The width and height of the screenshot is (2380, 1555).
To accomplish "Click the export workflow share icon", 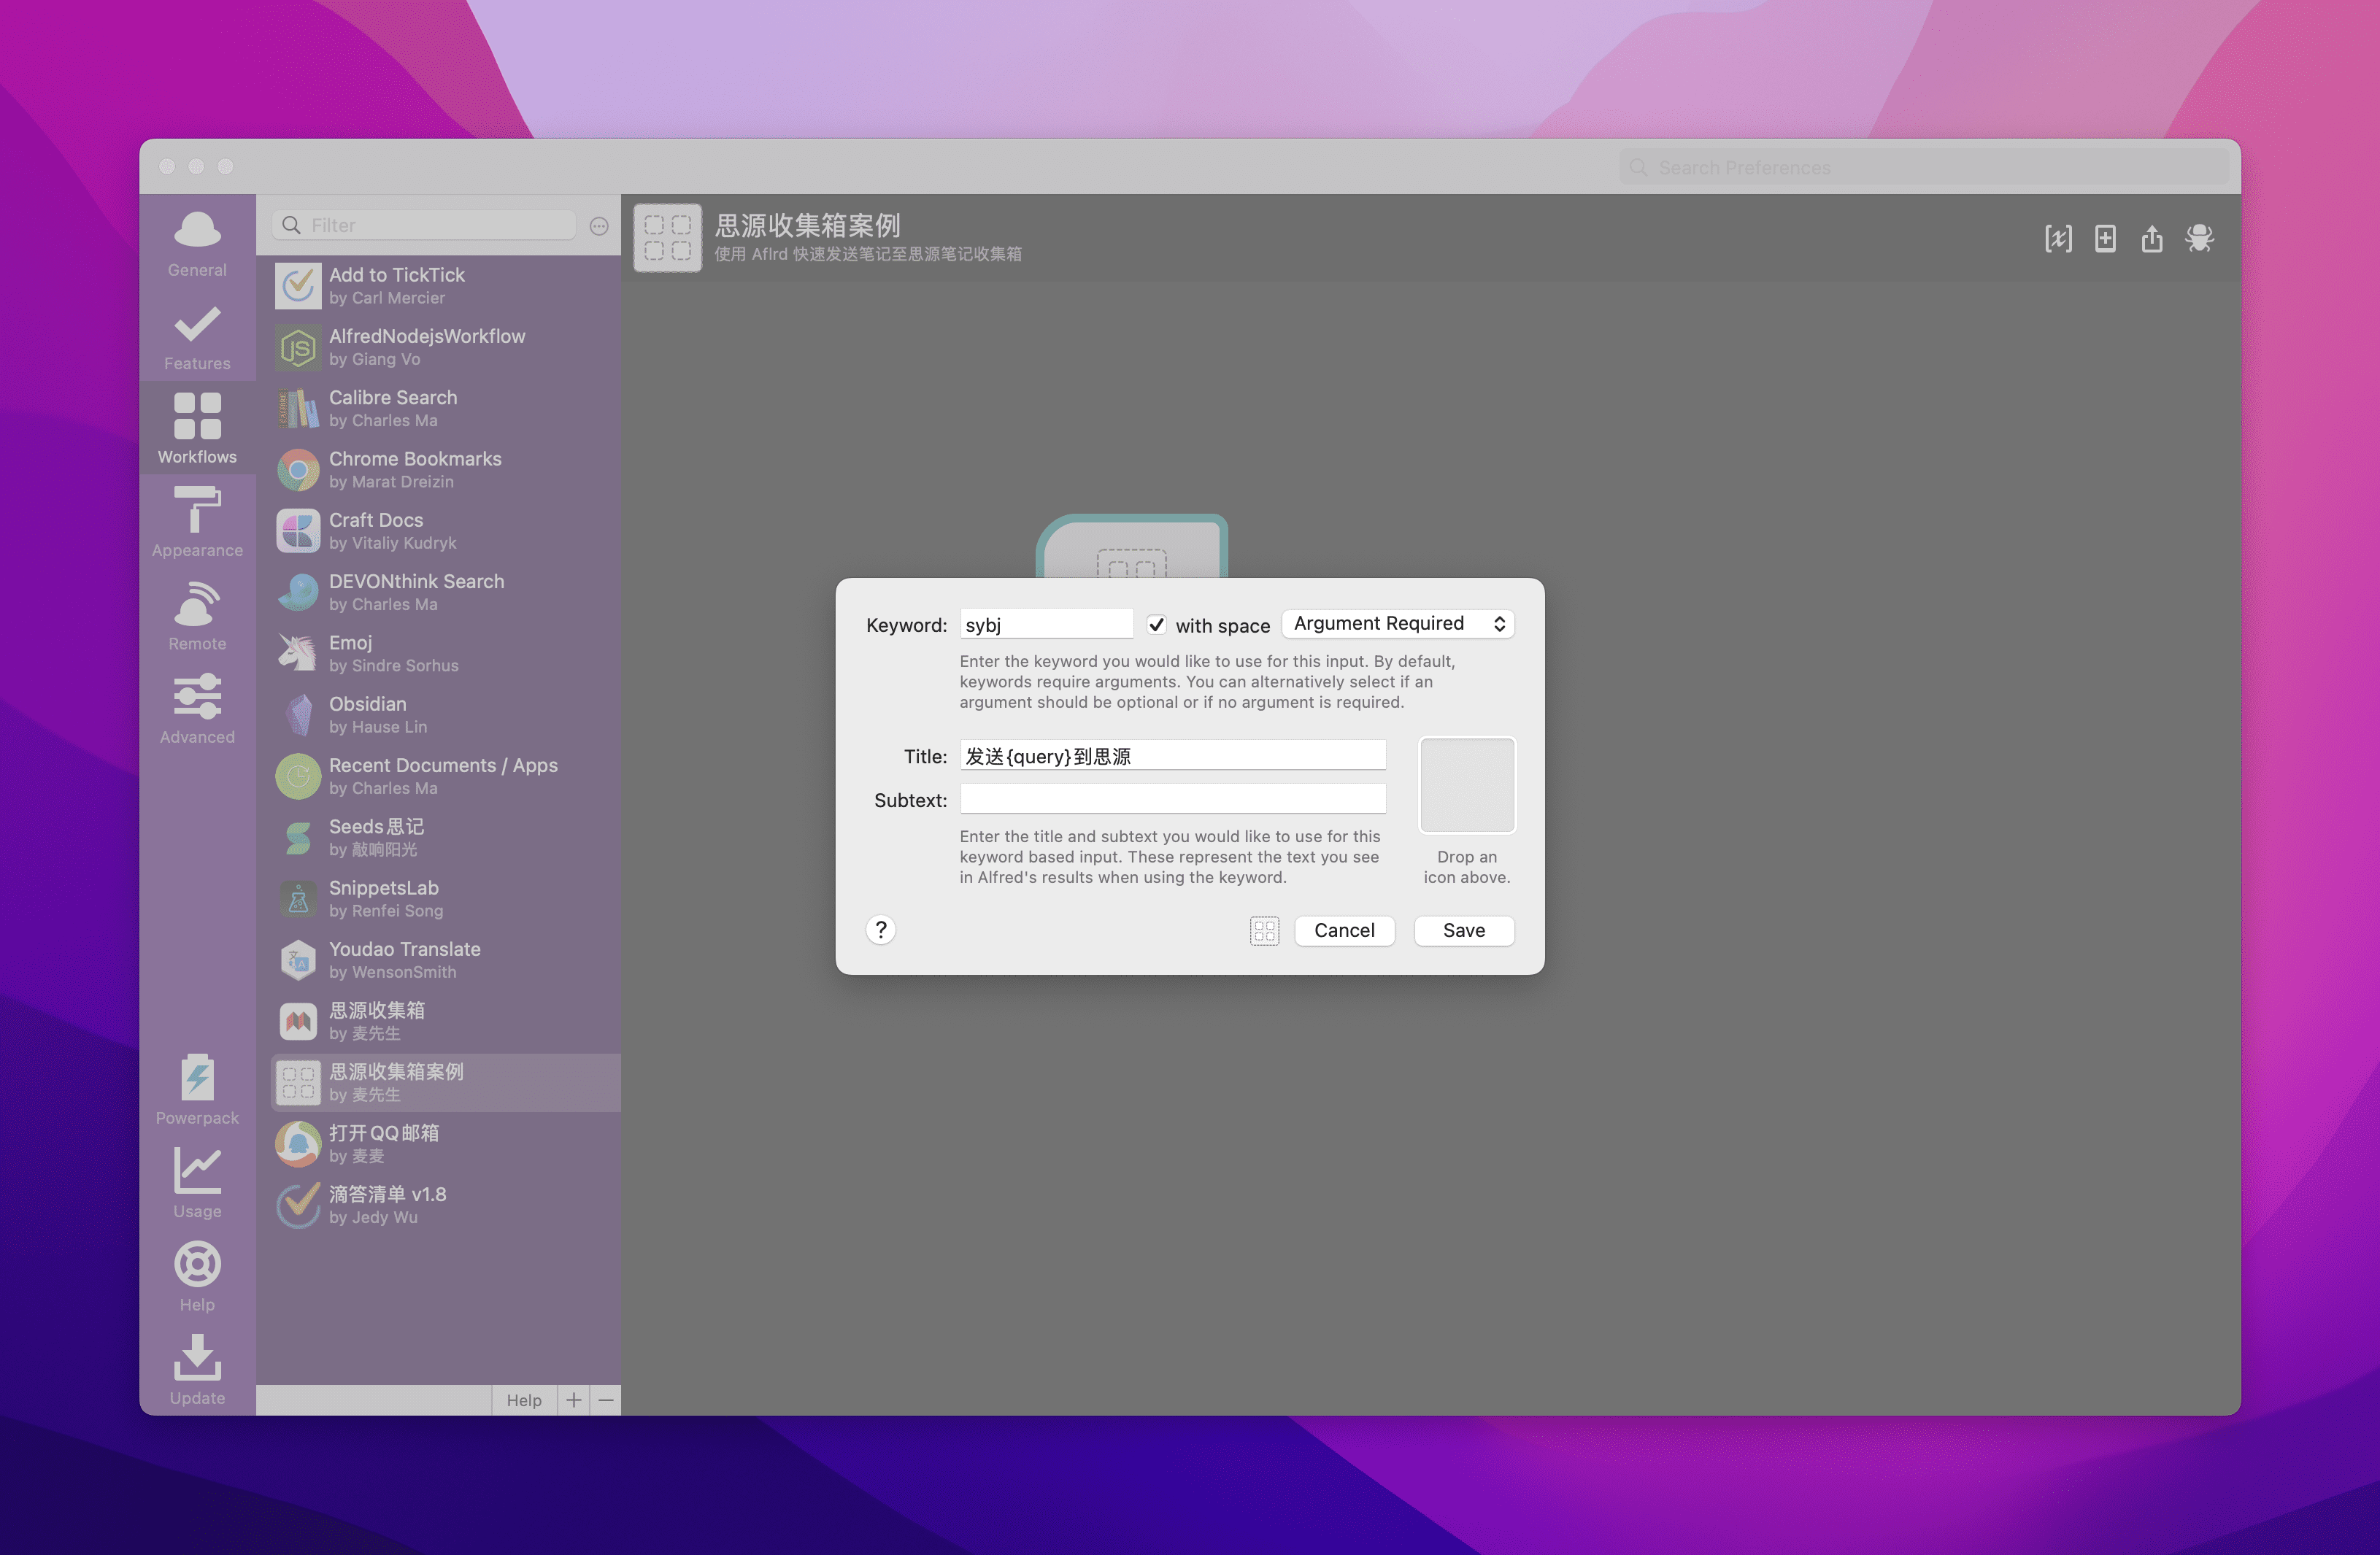I will tap(2151, 238).
